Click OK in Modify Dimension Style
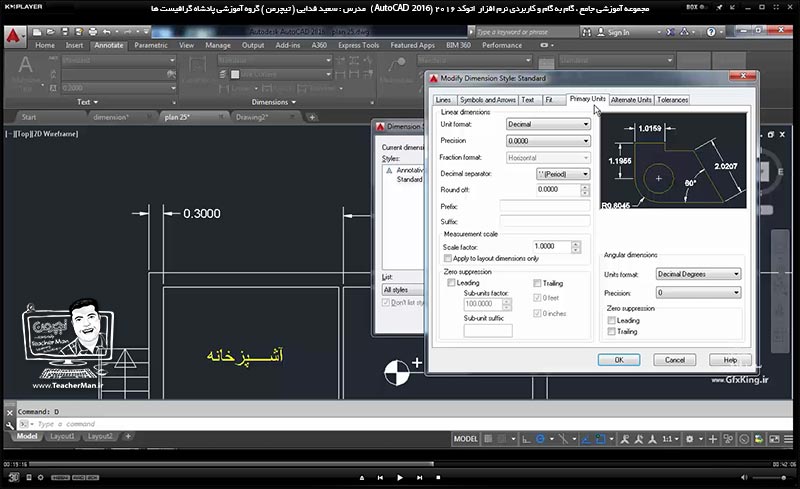This screenshot has height=489, width=800. (x=619, y=360)
